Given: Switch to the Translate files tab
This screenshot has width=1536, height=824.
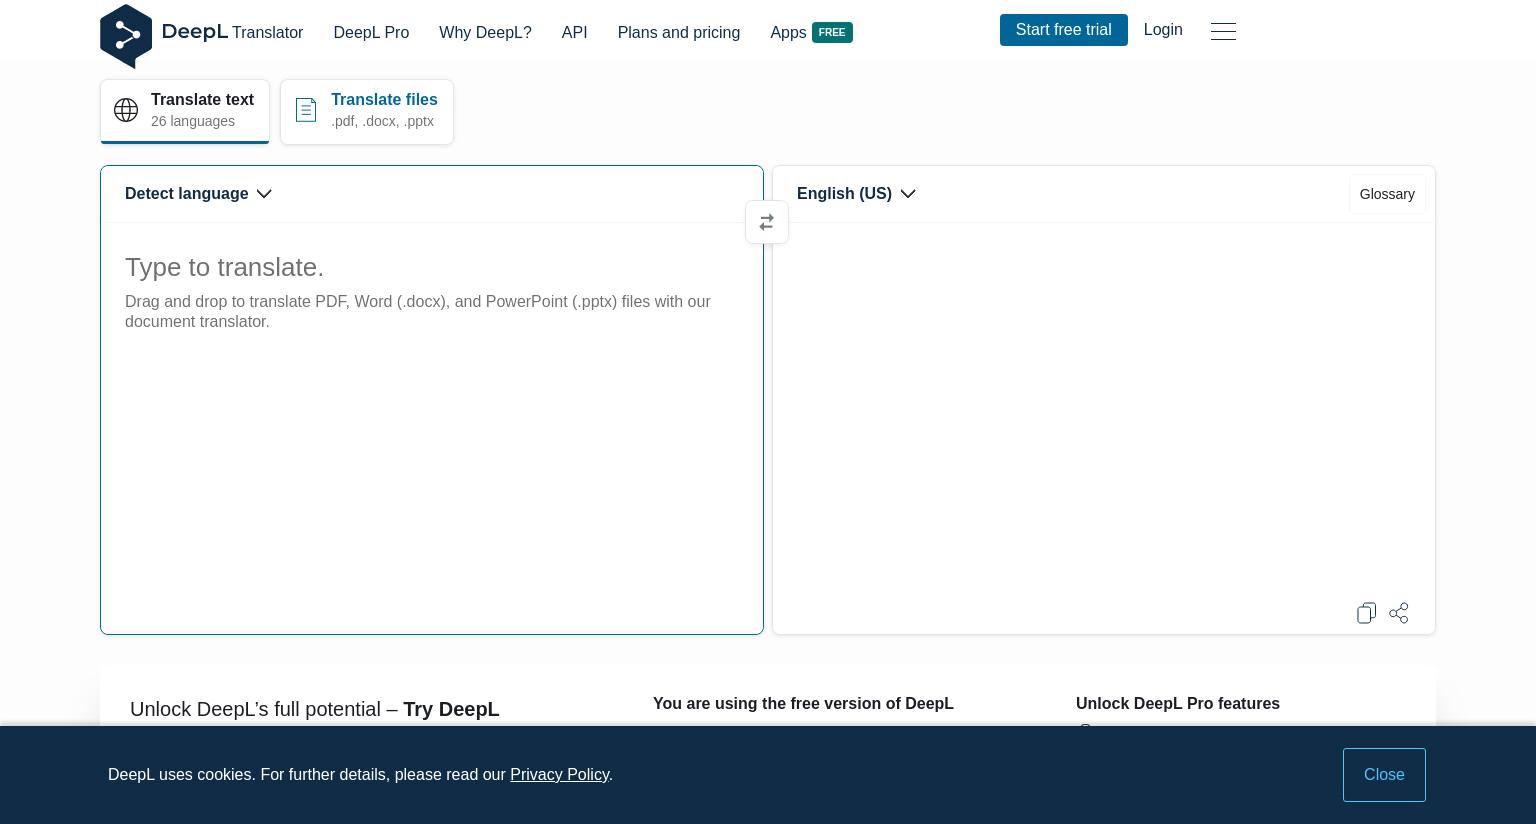Looking at the screenshot, I should coord(367,111).
